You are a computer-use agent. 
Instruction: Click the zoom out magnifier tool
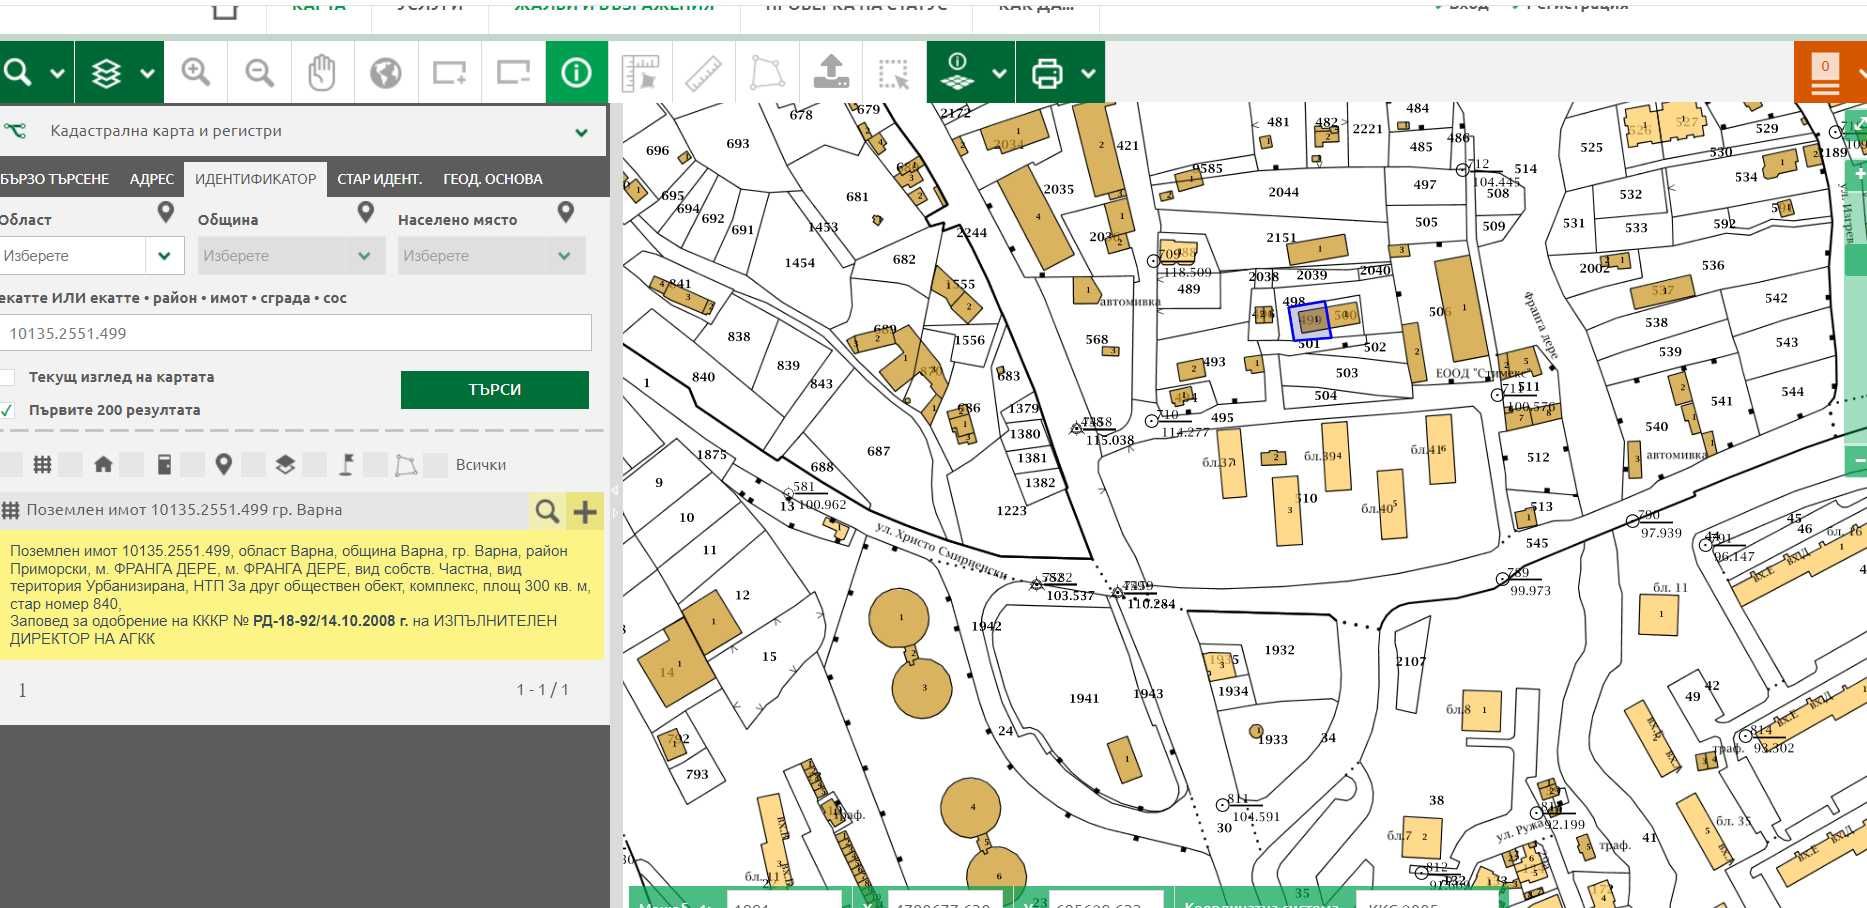pyautogui.click(x=259, y=72)
